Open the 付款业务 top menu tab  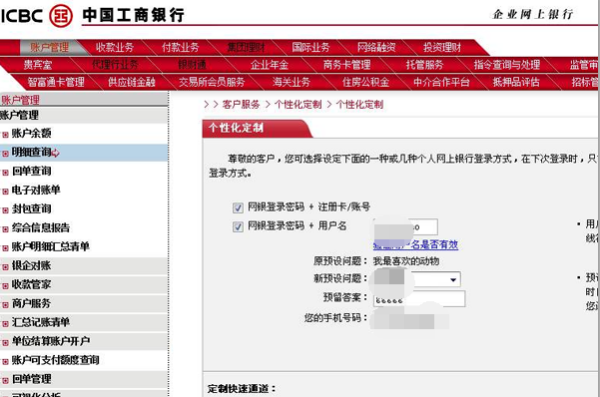[180, 47]
